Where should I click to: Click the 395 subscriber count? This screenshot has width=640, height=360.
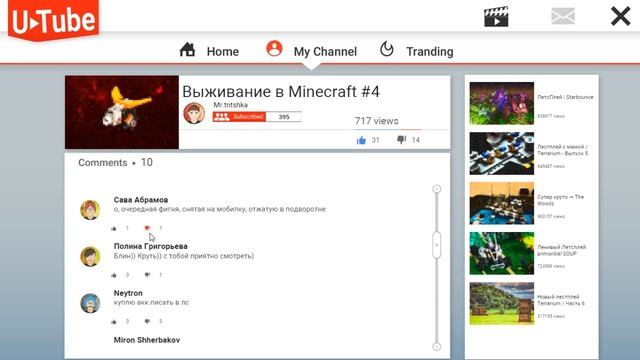pos(284,117)
